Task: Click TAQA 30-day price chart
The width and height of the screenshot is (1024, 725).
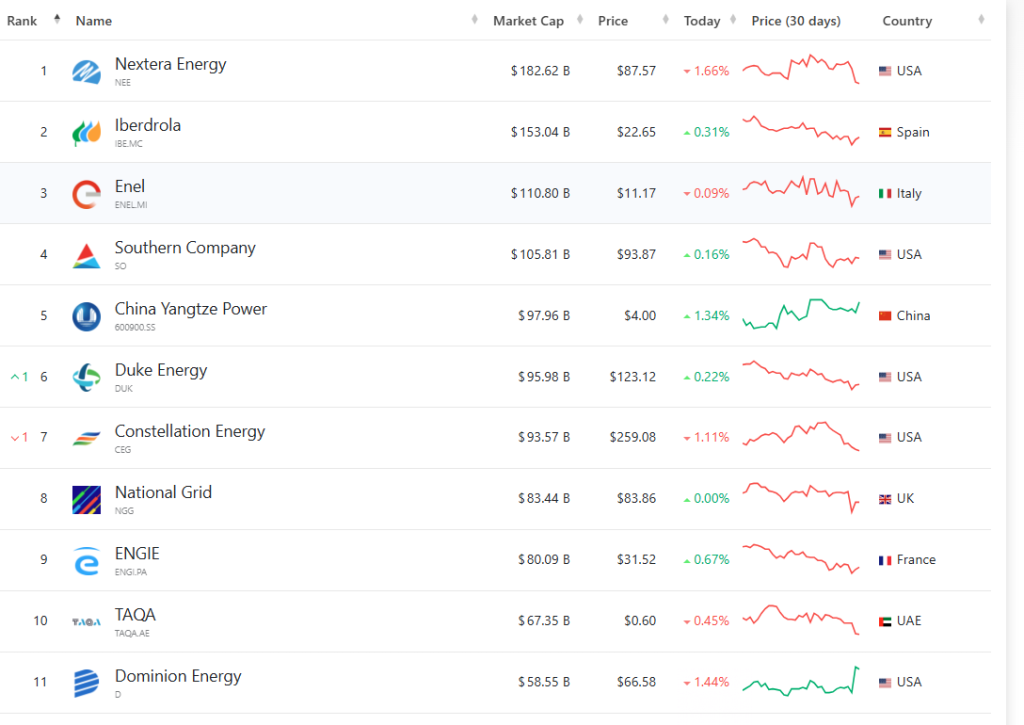Action: (x=801, y=620)
